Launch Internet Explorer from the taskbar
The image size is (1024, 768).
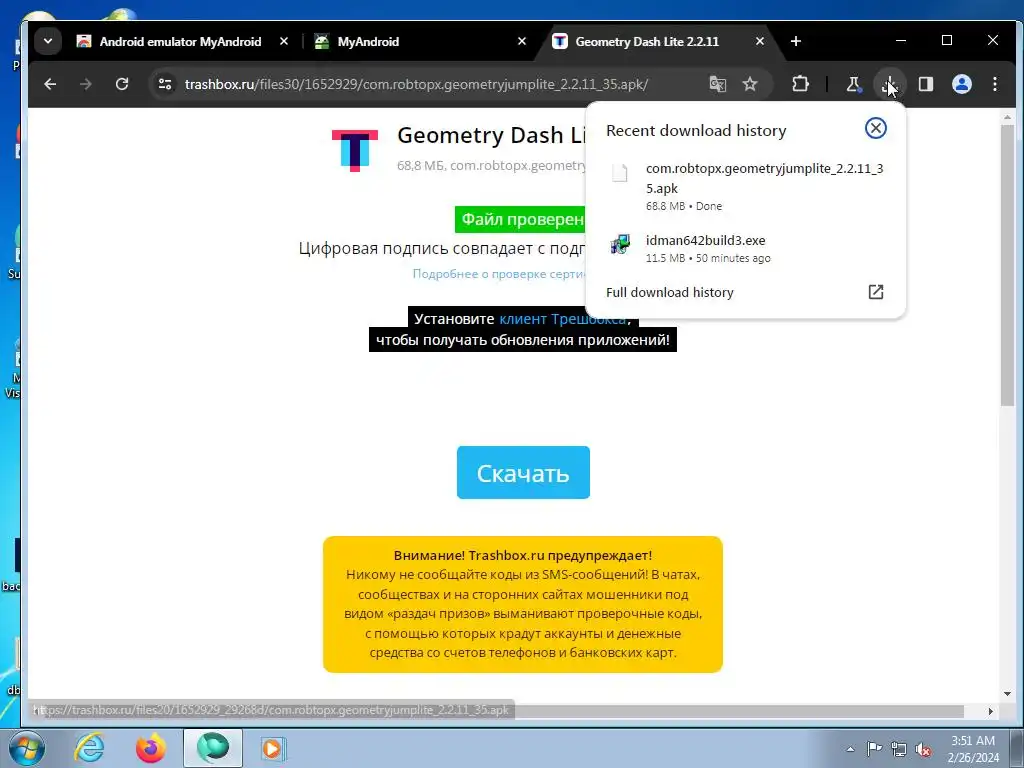[89, 748]
